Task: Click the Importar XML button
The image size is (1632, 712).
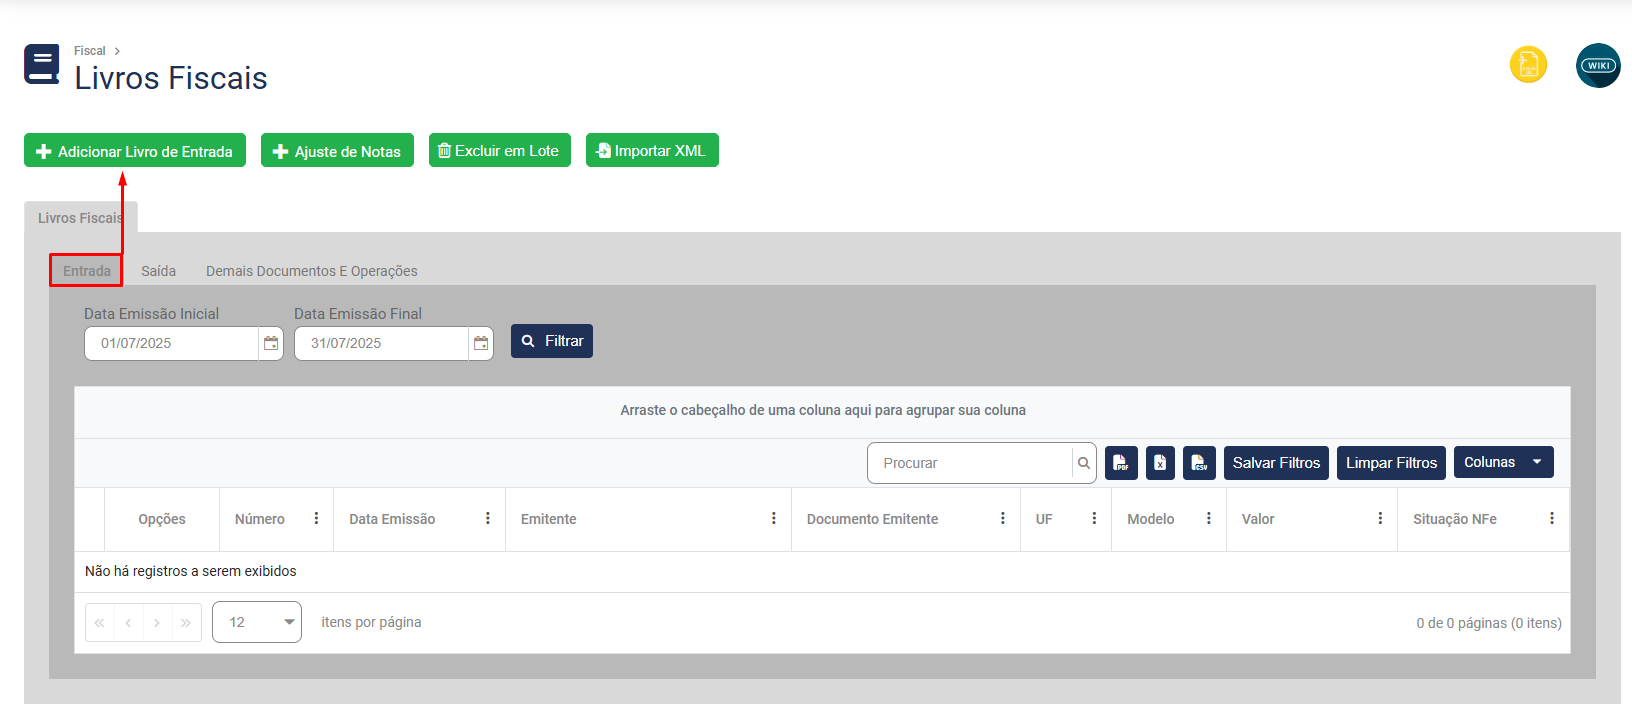Action: click(x=652, y=150)
